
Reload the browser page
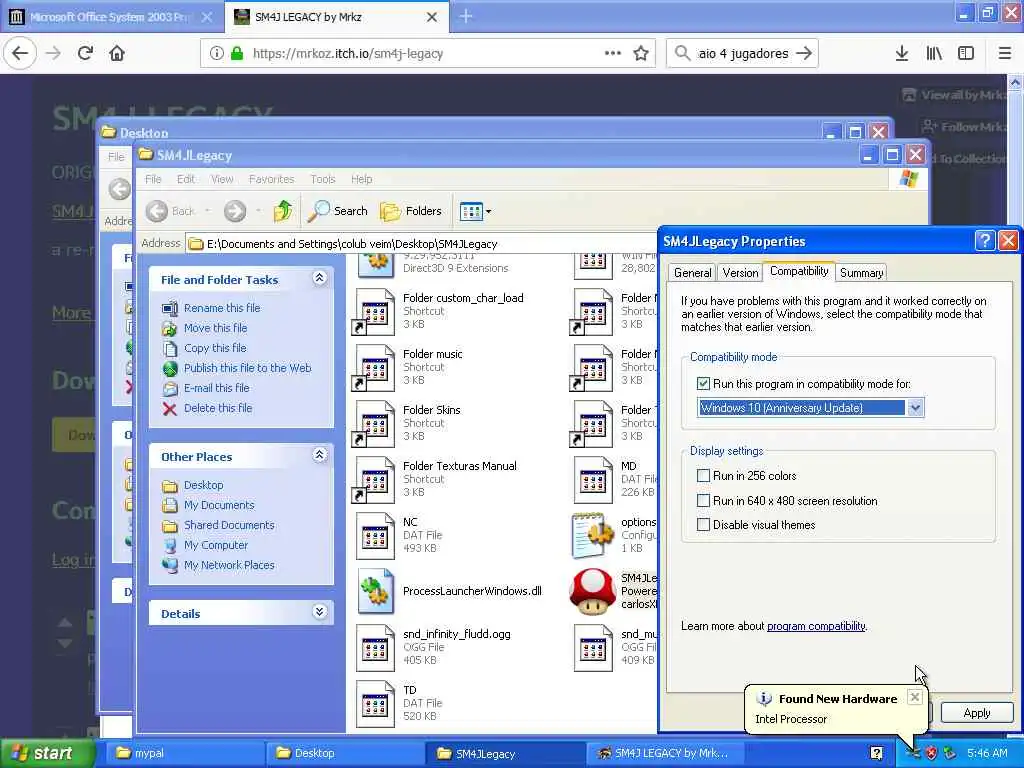tap(85, 53)
